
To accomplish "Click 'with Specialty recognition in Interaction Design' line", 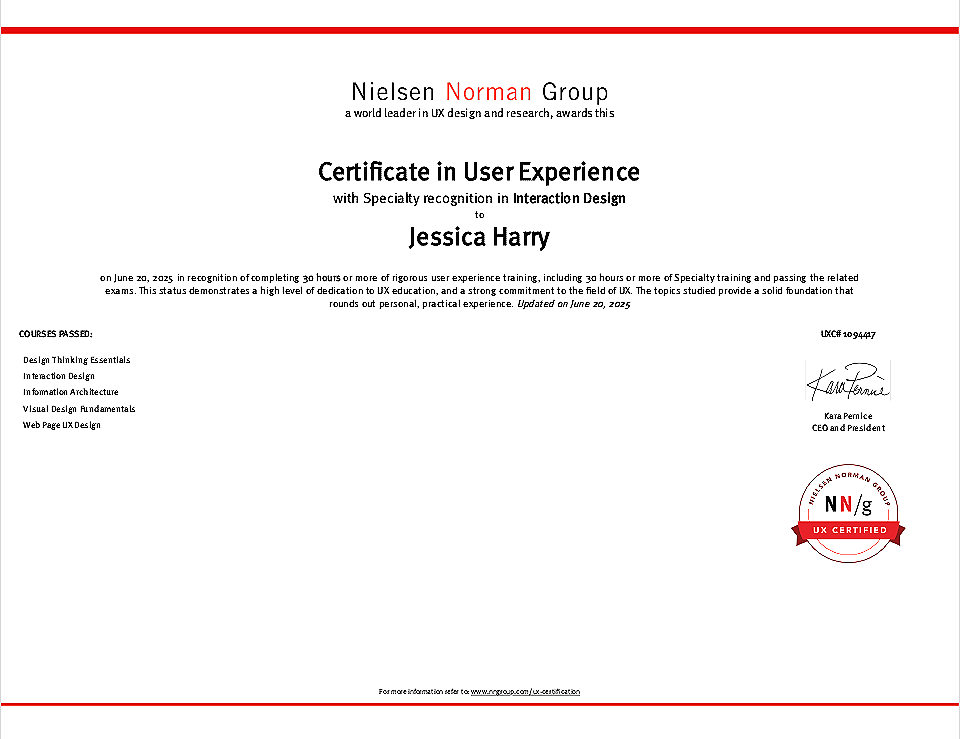I will coord(479,198).
